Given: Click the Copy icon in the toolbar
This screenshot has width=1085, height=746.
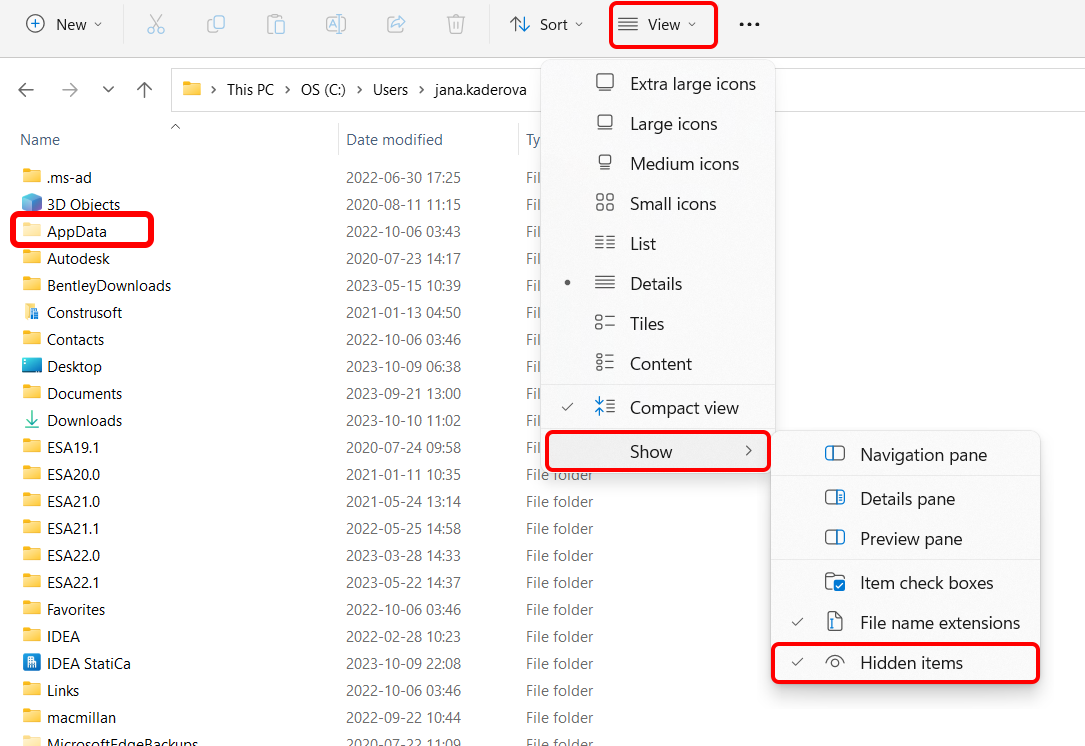Looking at the screenshot, I should (x=216, y=24).
